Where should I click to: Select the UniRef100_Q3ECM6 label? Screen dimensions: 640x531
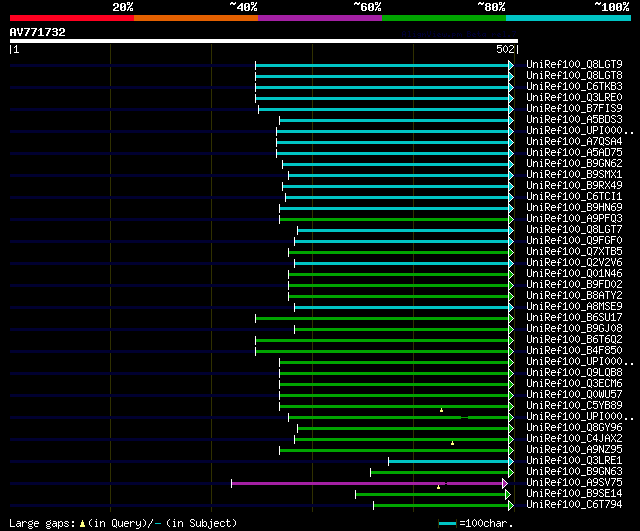[574, 384]
